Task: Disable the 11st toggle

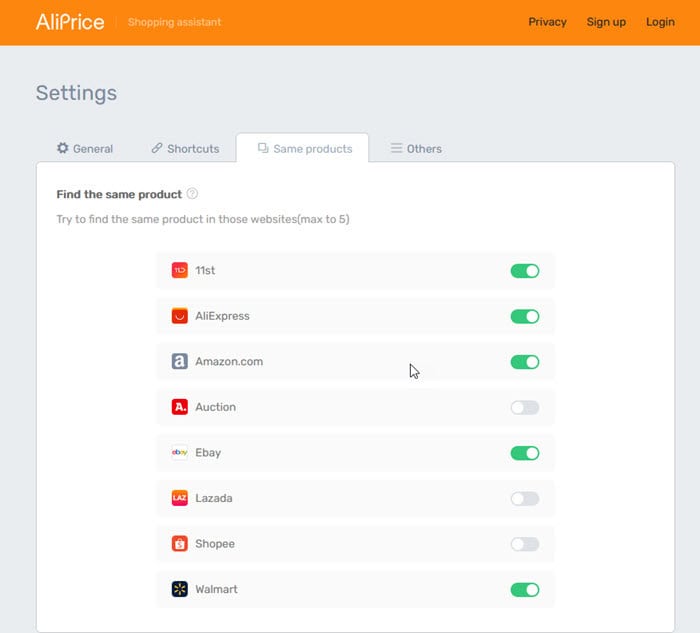Action: point(525,271)
